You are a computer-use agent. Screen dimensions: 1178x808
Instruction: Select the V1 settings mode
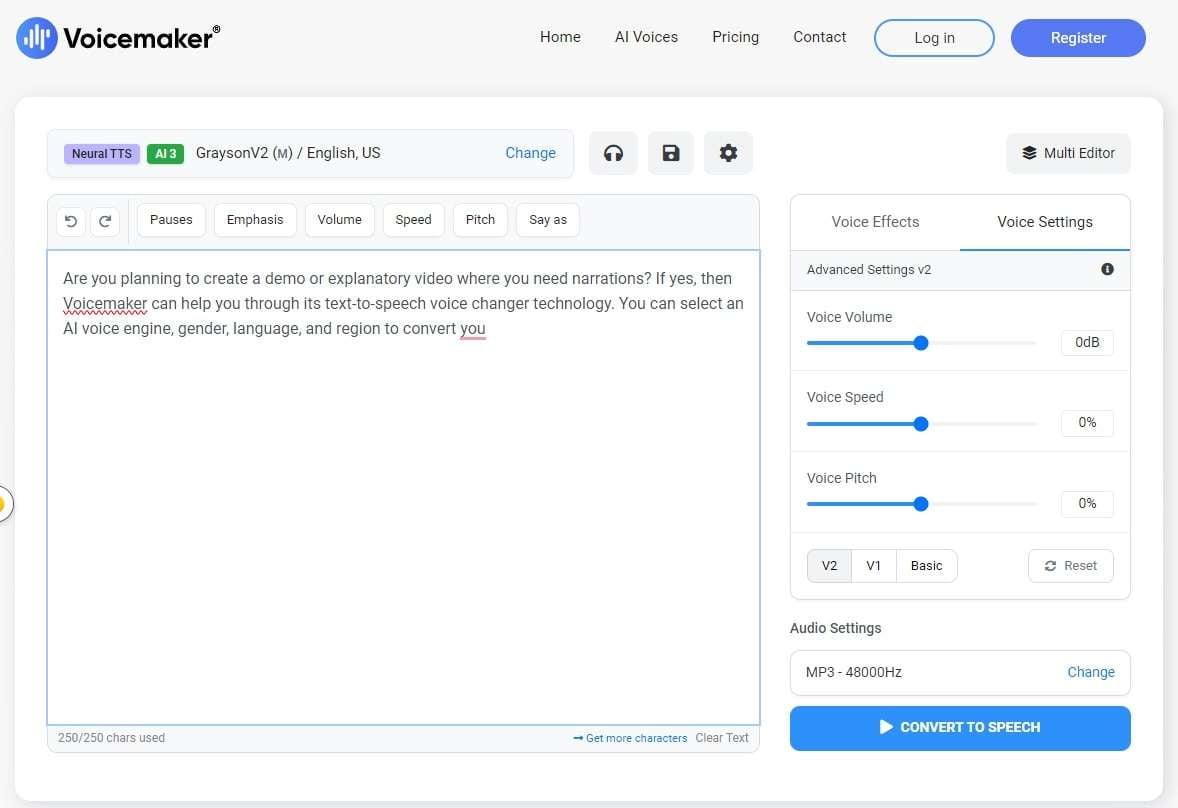[873, 566]
